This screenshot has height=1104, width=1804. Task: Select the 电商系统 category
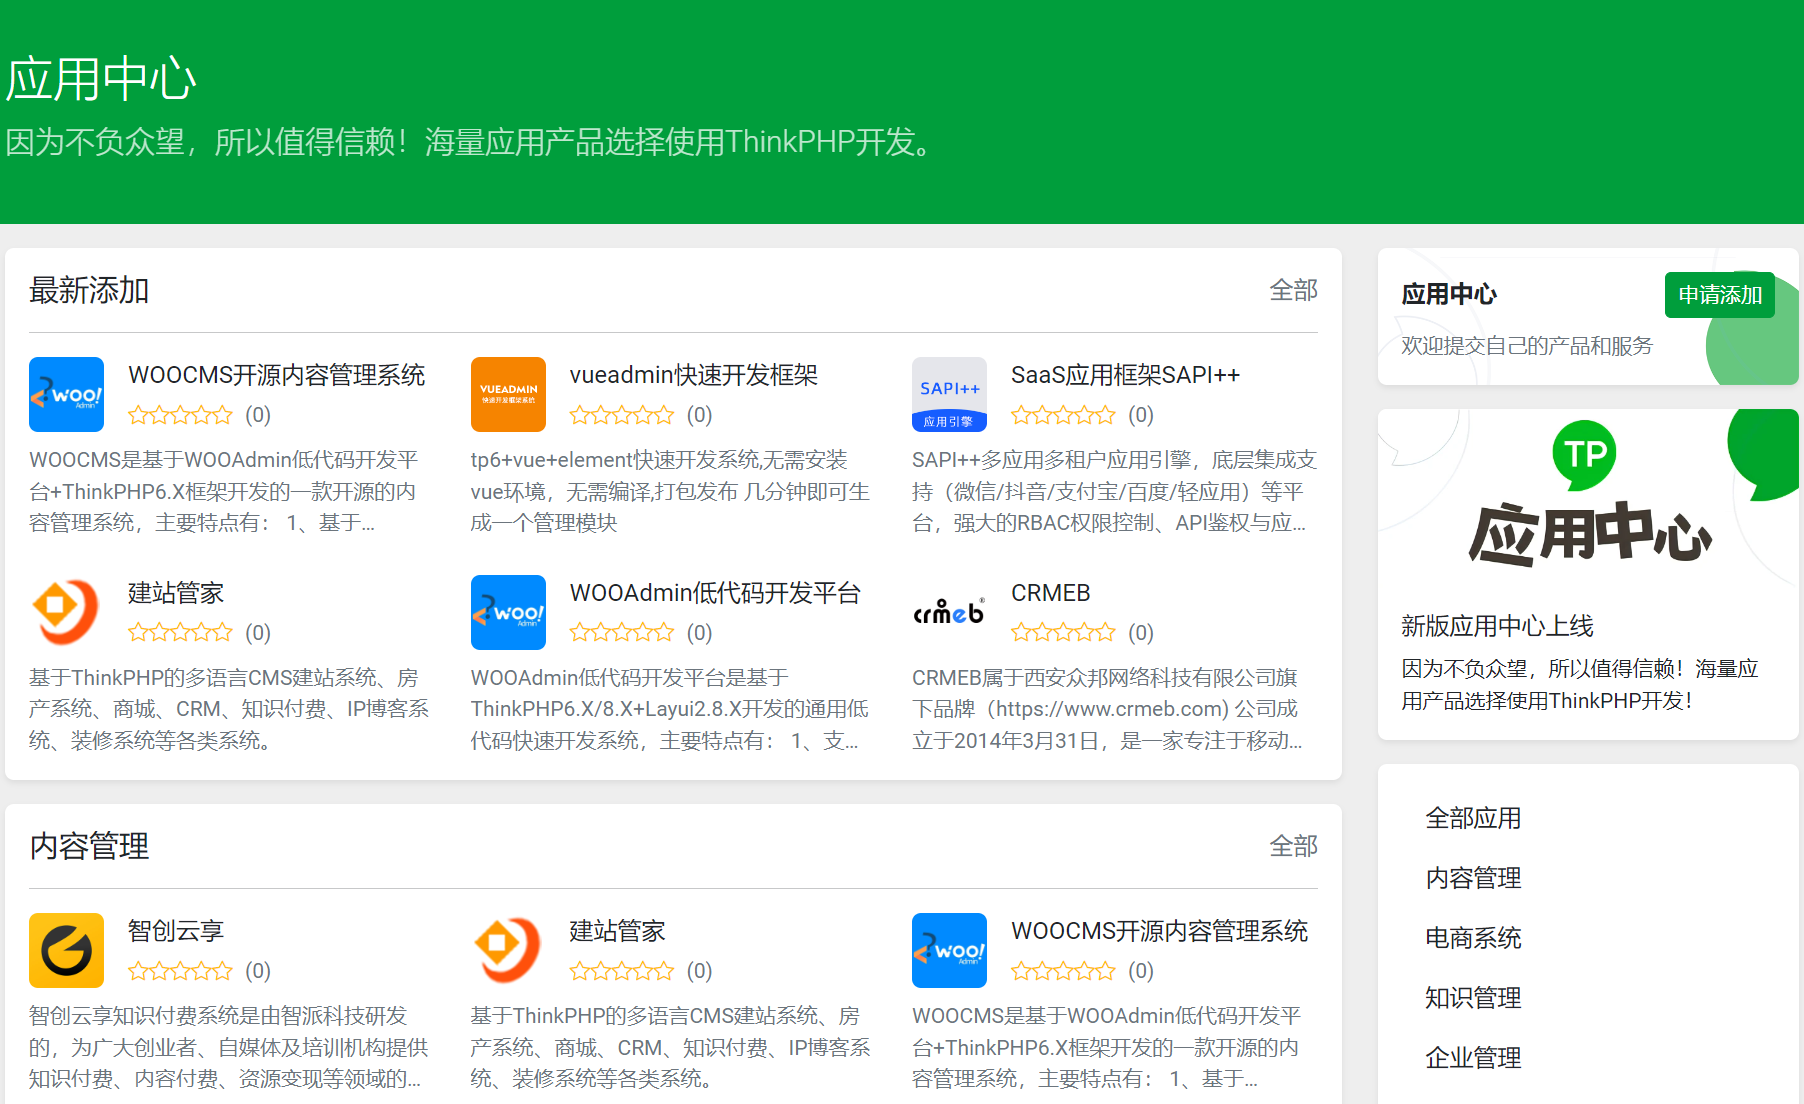pyautogui.click(x=1473, y=938)
